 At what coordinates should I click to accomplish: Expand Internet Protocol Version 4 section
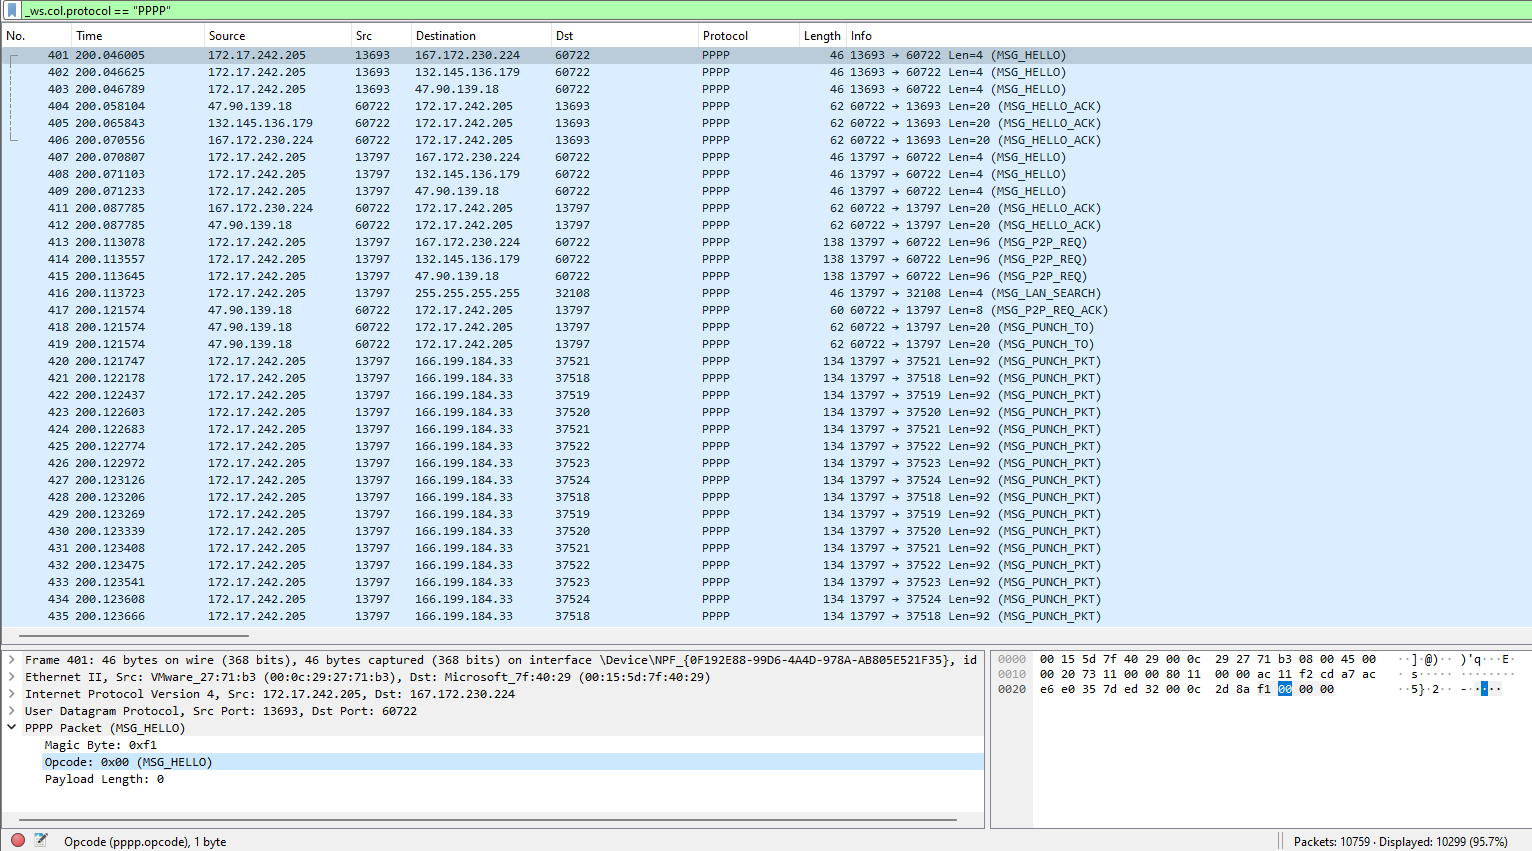click(12, 694)
